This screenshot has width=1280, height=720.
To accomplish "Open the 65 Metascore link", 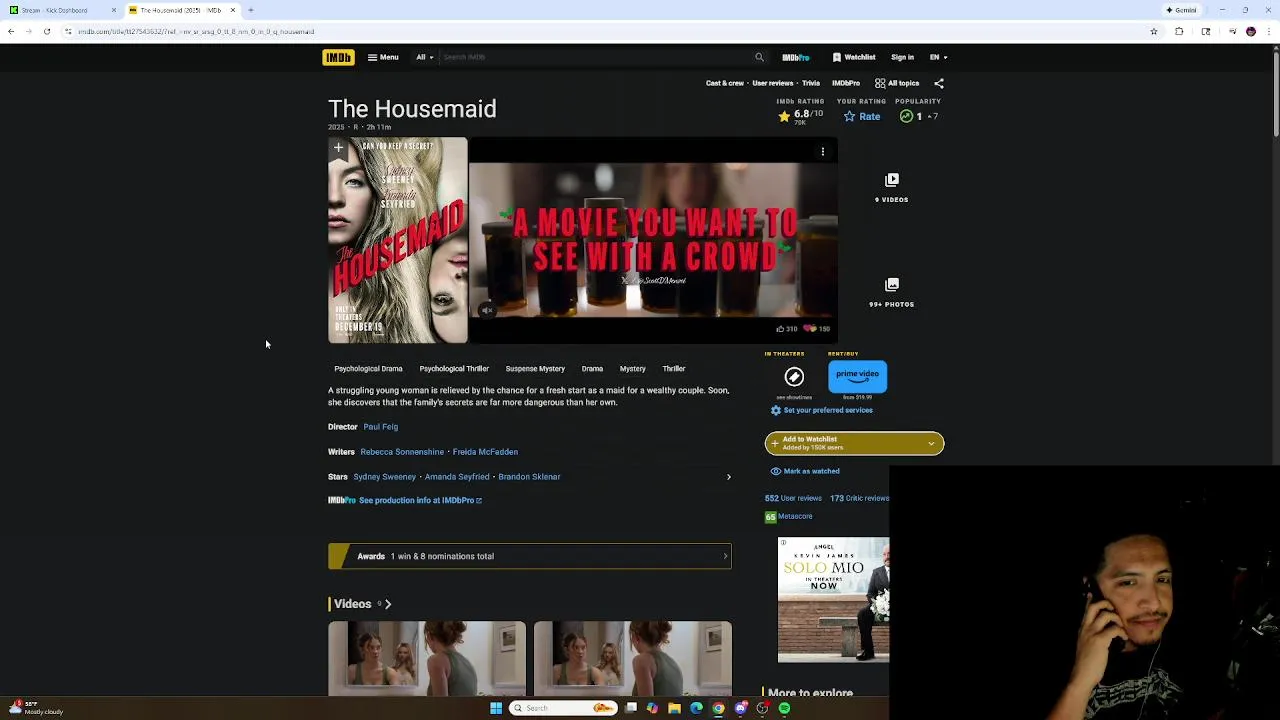I will (789, 517).
